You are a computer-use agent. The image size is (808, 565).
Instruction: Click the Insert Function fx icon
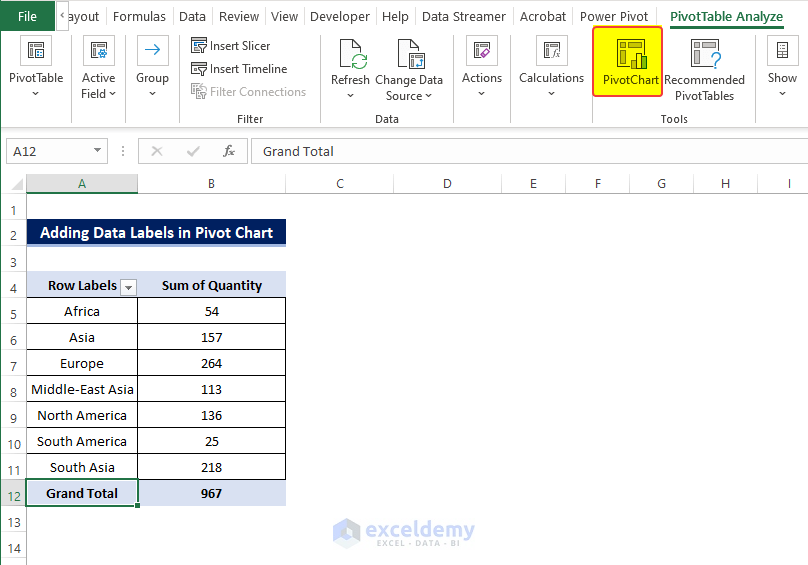pyautogui.click(x=229, y=151)
